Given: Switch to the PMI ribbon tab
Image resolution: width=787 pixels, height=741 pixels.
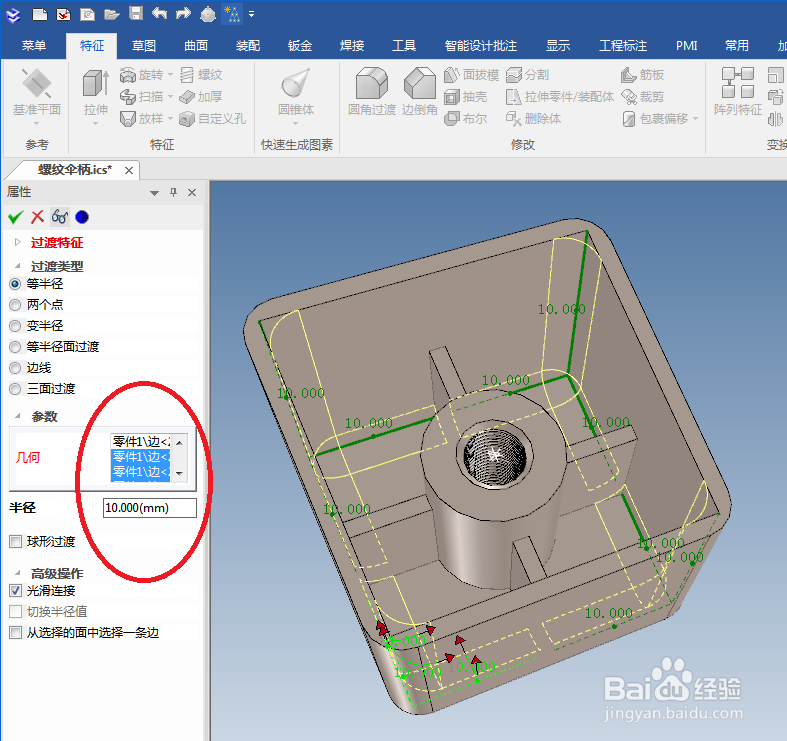Looking at the screenshot, I should pyautogui.click(x=686, y=46).
